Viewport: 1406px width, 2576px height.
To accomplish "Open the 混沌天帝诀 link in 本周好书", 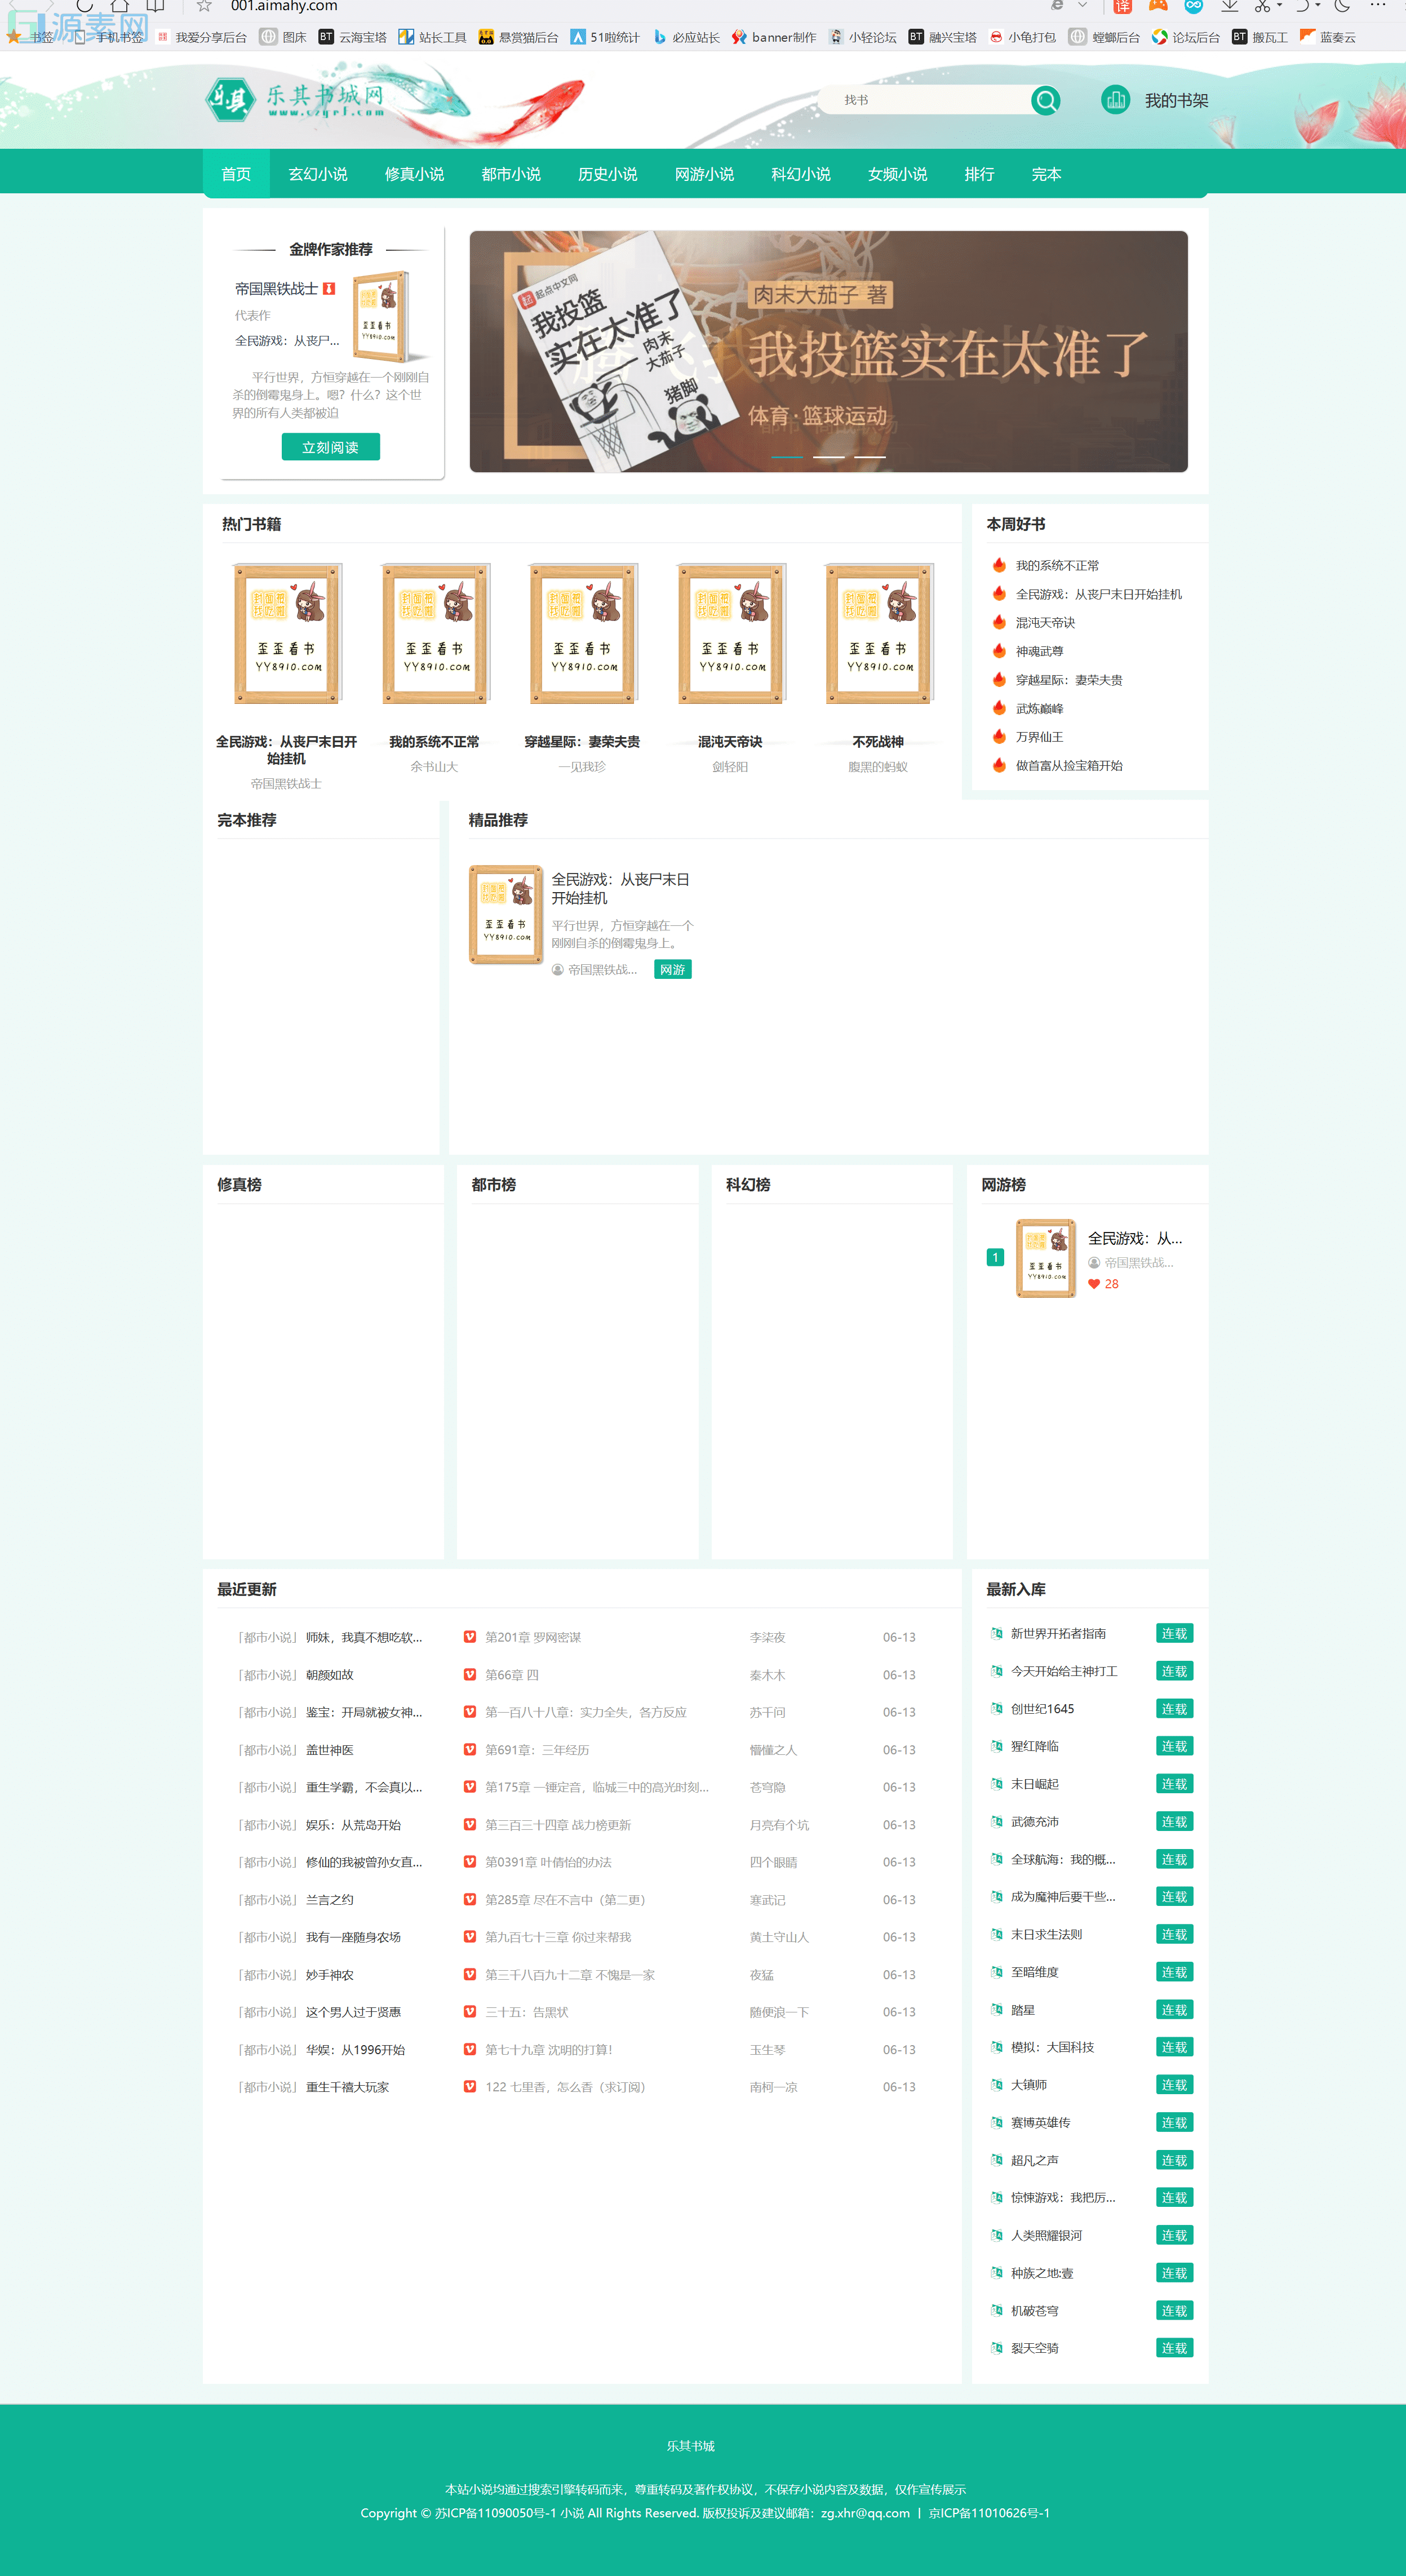I will 1045,622.
